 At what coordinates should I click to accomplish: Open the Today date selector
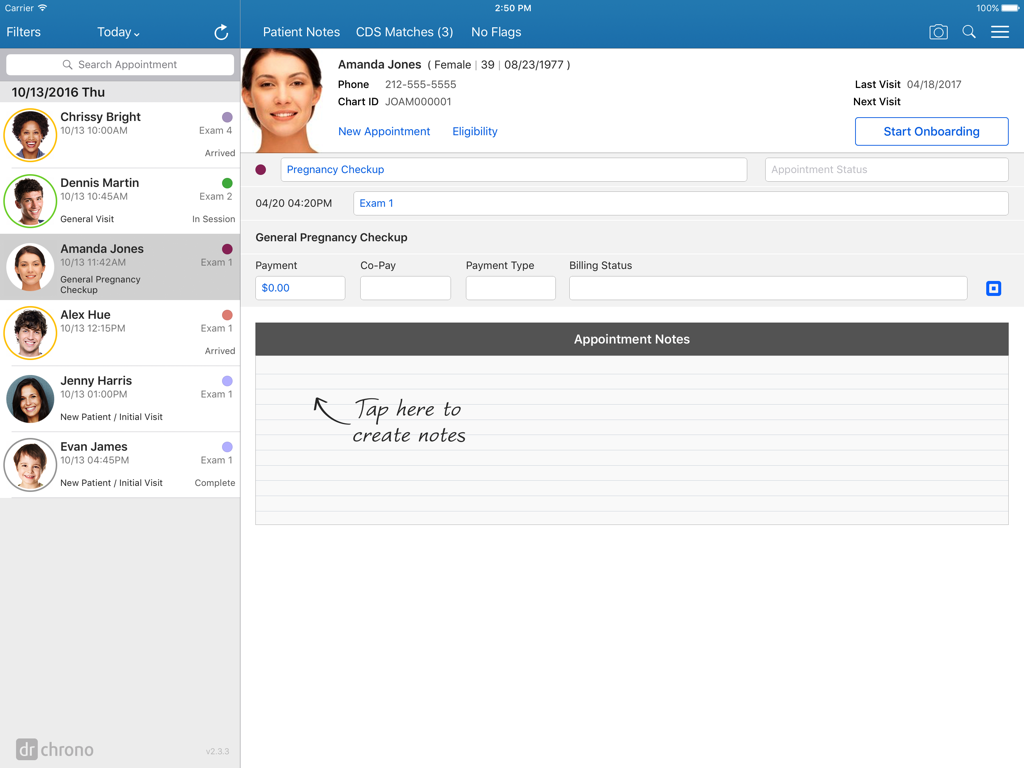click(x=118, y=31)
